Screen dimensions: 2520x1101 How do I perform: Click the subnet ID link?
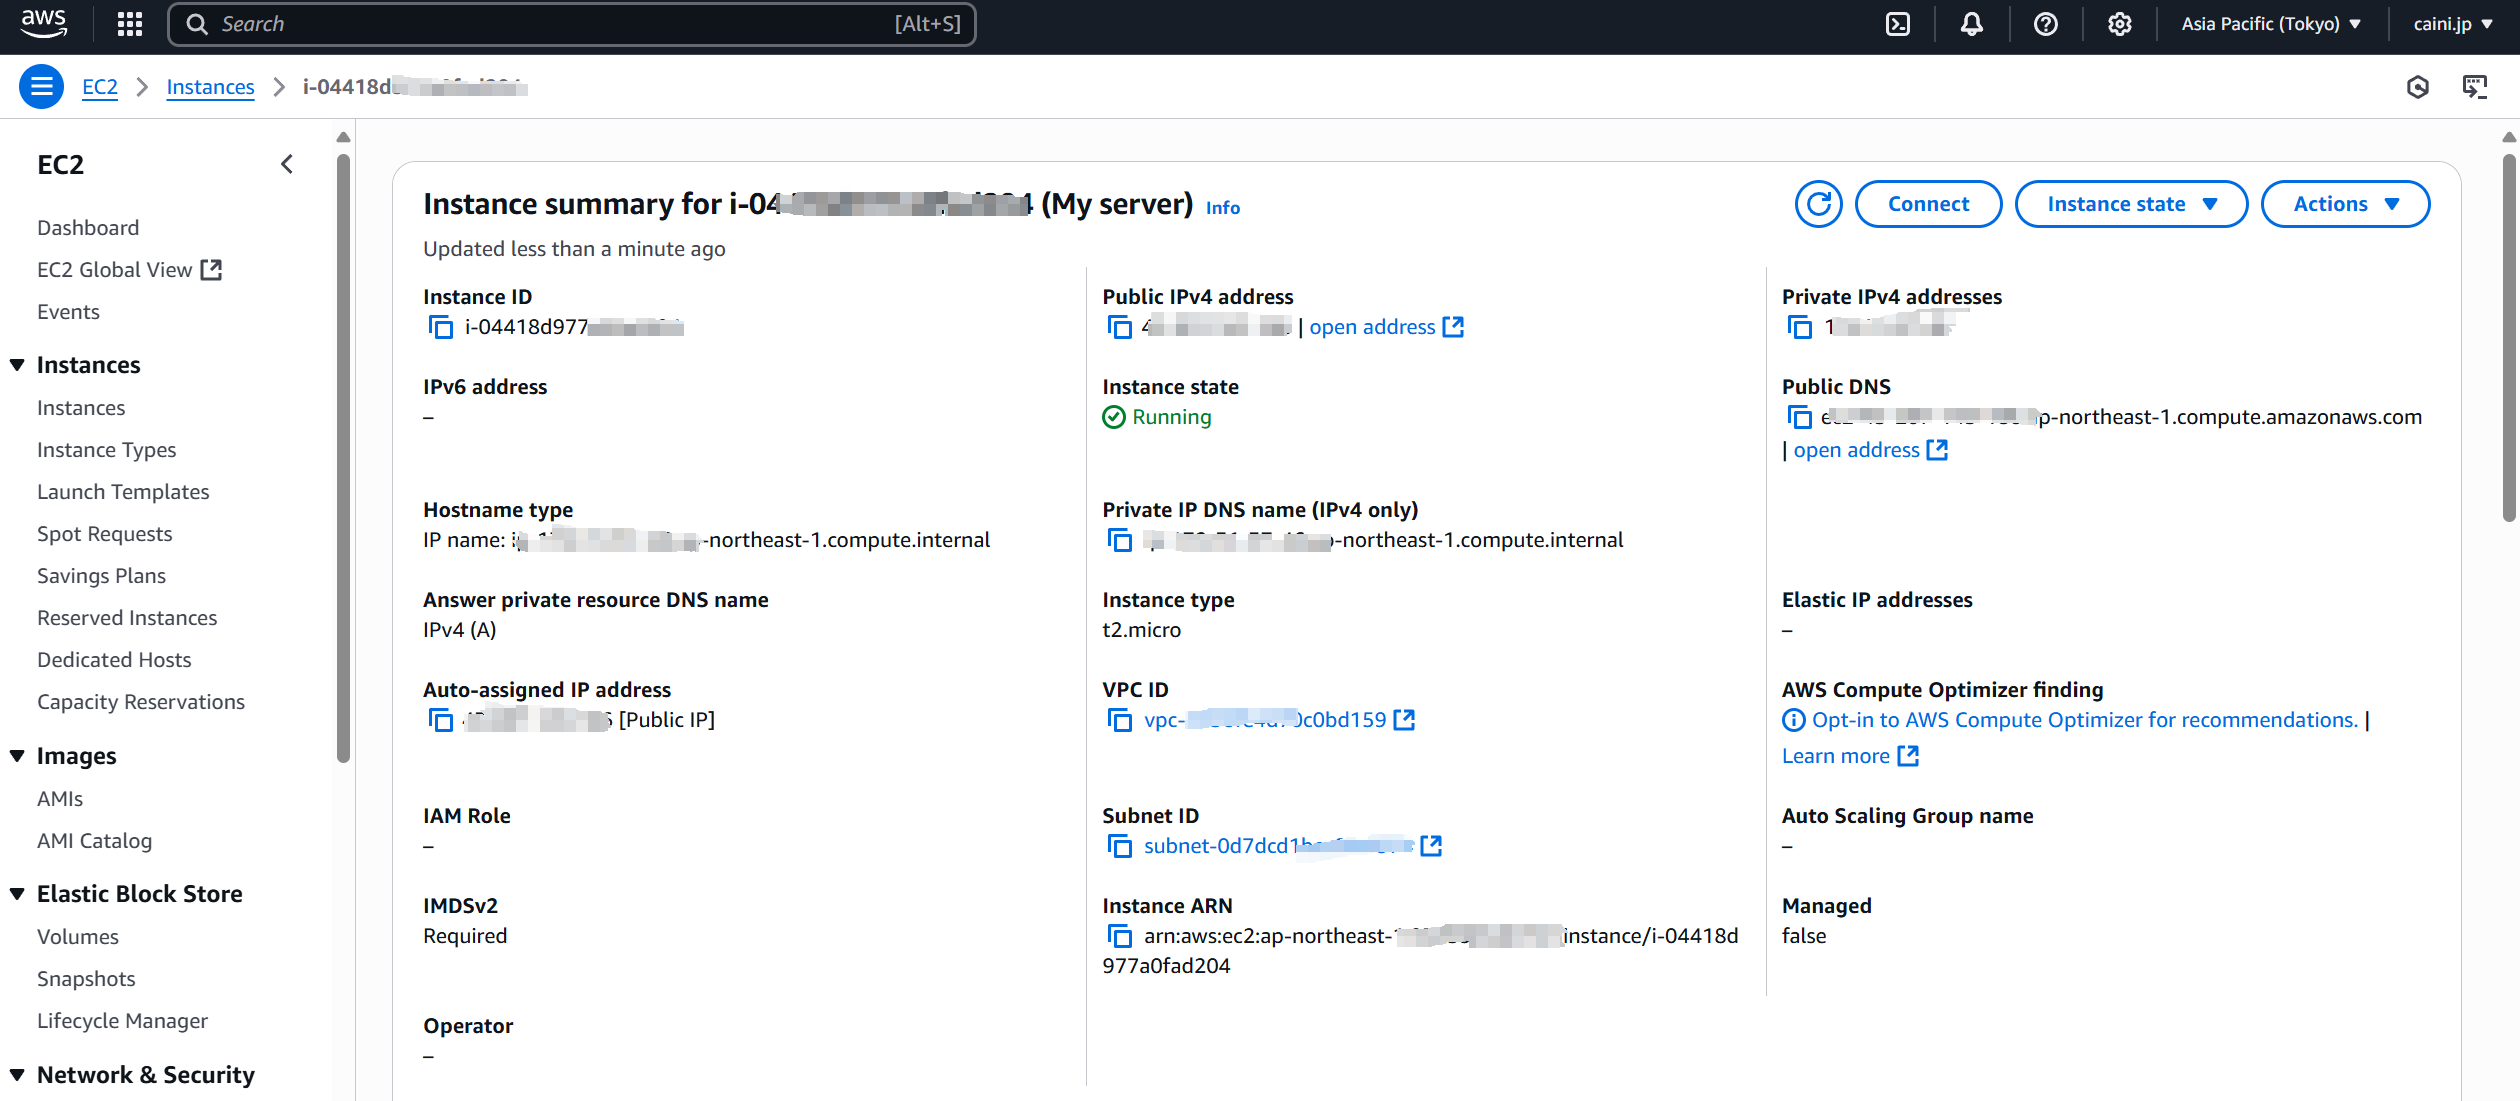[1278, 846]
